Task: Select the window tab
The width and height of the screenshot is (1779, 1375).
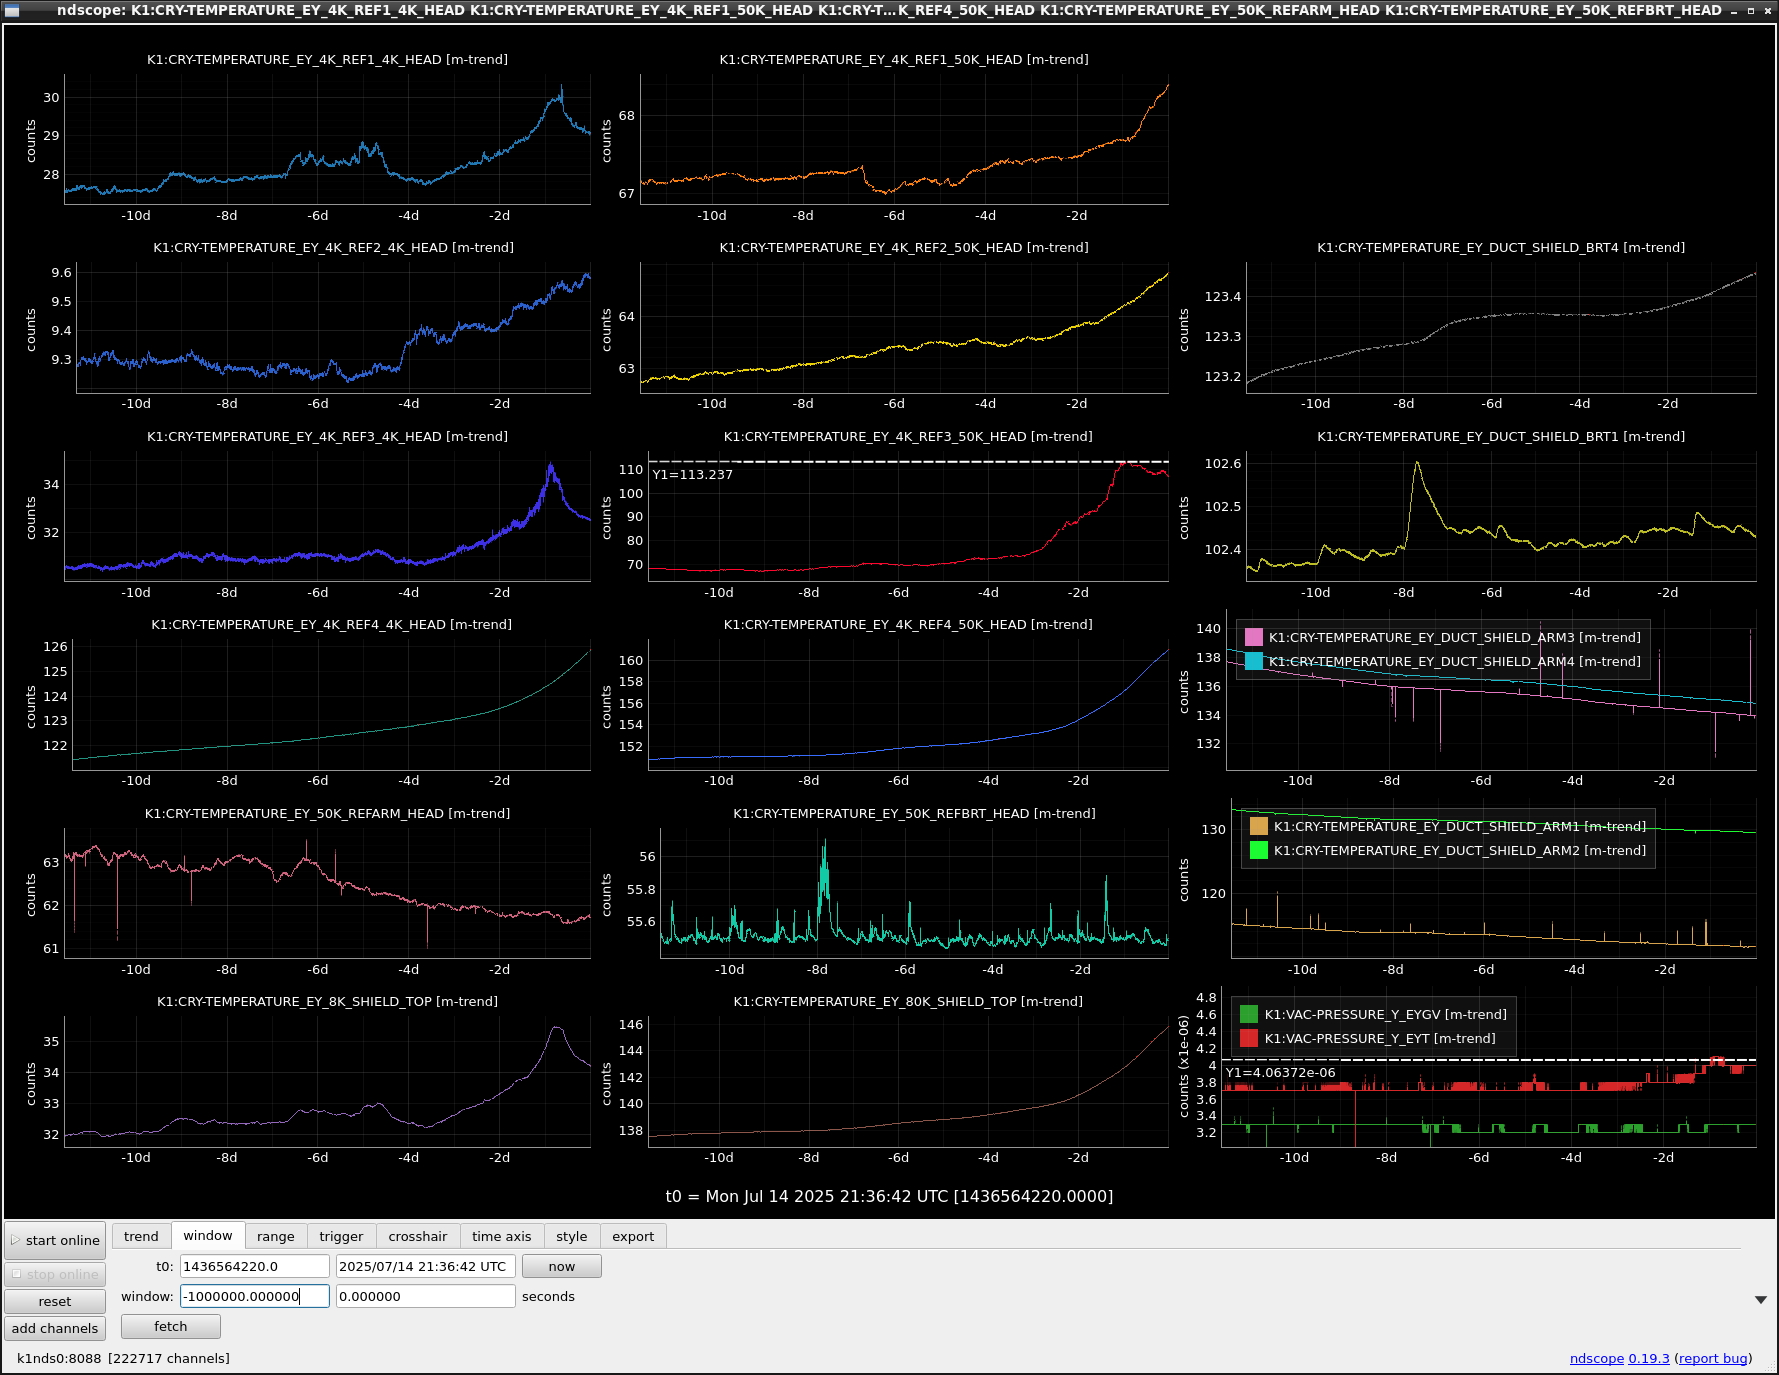Action: pos(208,1236)
